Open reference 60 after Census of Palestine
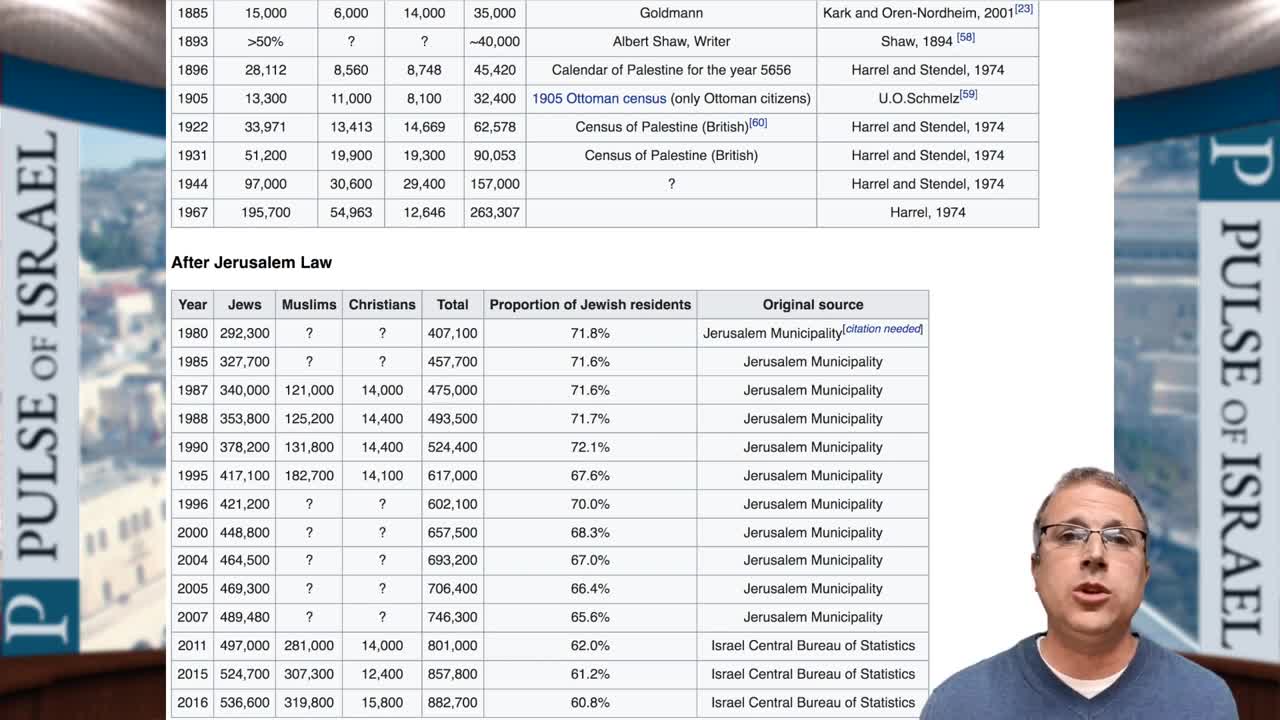This screenshot has width=1280, height=720. point(758,123)
